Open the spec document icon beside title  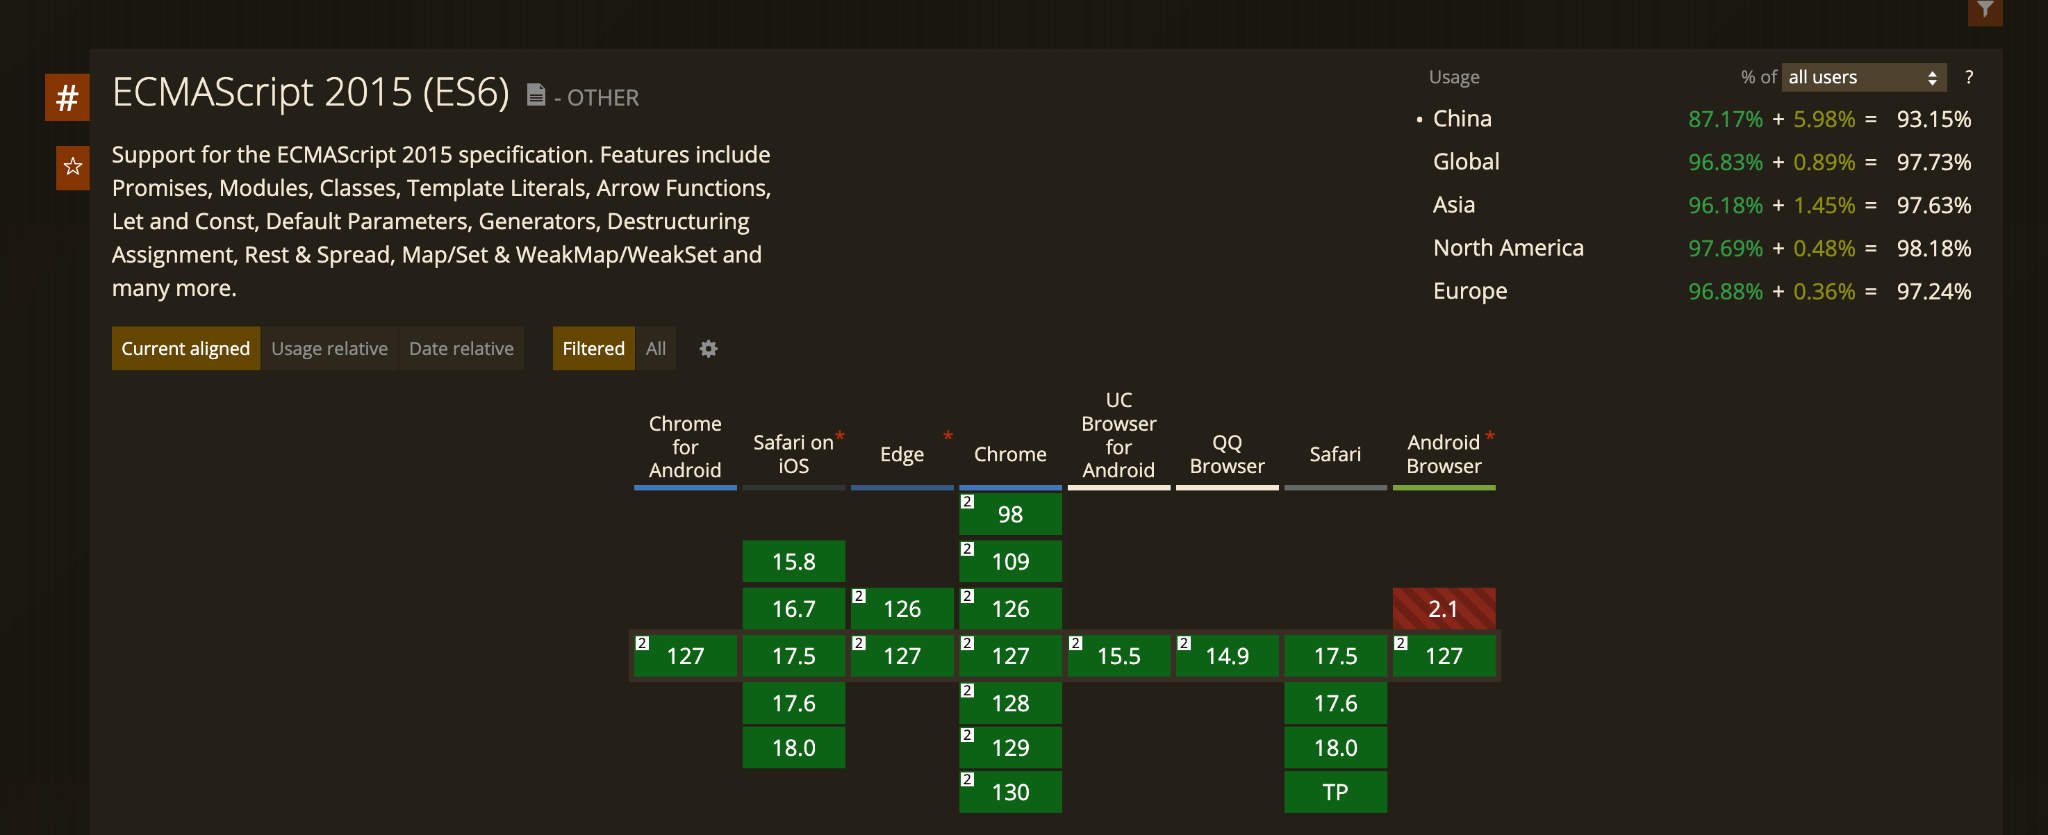536,95
